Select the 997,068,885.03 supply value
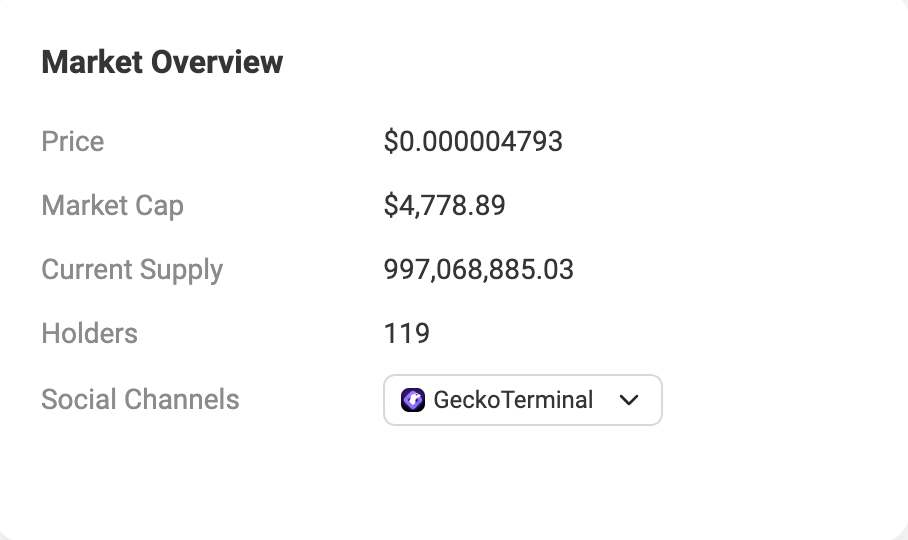Image resolution: width=908 pixels, height=540 pixels. click(x=478, y=270)
